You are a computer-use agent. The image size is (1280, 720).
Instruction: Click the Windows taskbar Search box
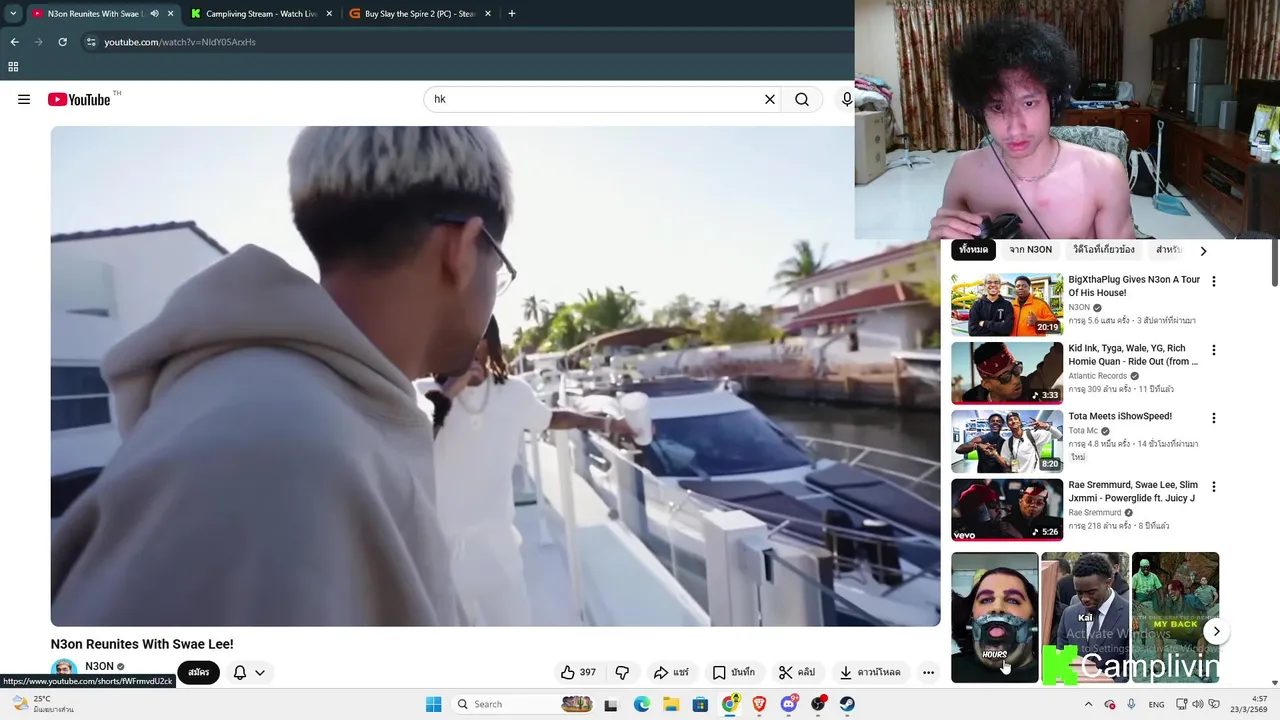pyautogui.click(x=524, y=704)
